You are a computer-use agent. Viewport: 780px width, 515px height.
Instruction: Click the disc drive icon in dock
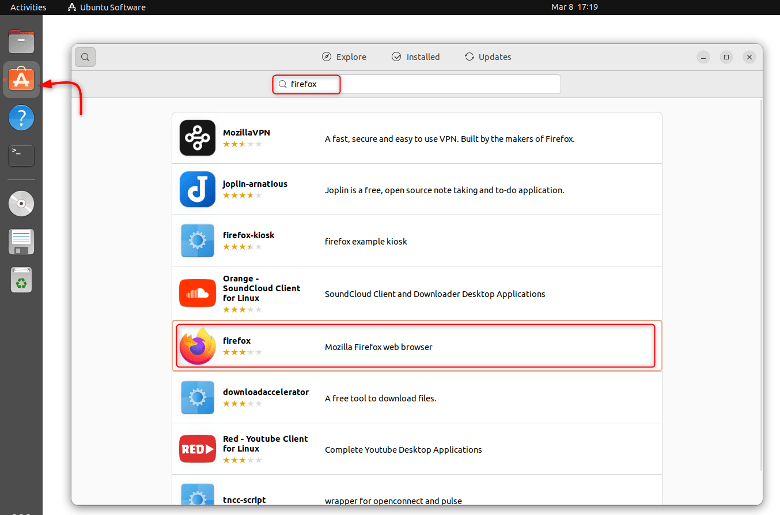coord(21,204)
